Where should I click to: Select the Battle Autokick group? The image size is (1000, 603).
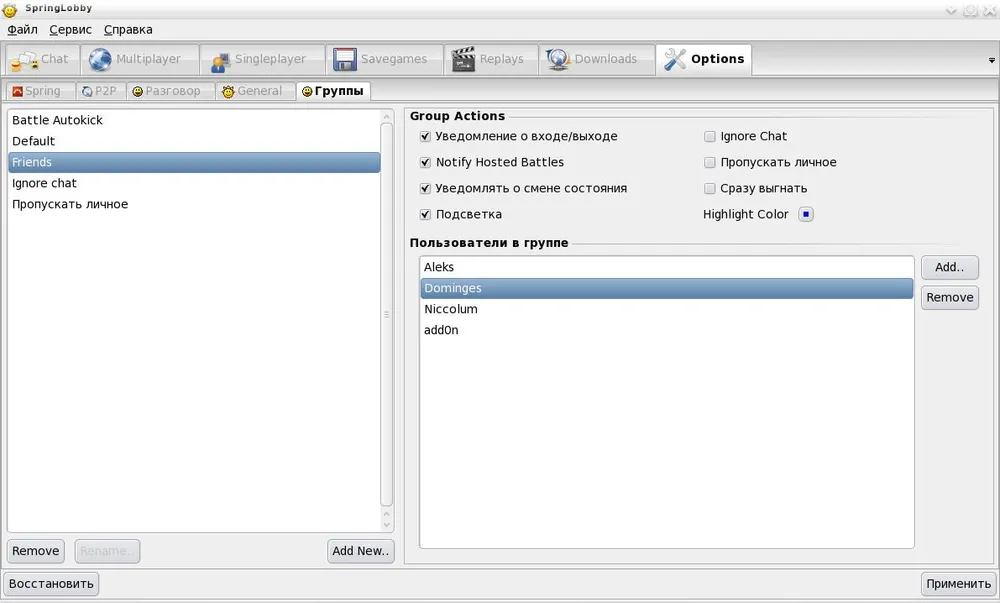pos(57,120)
